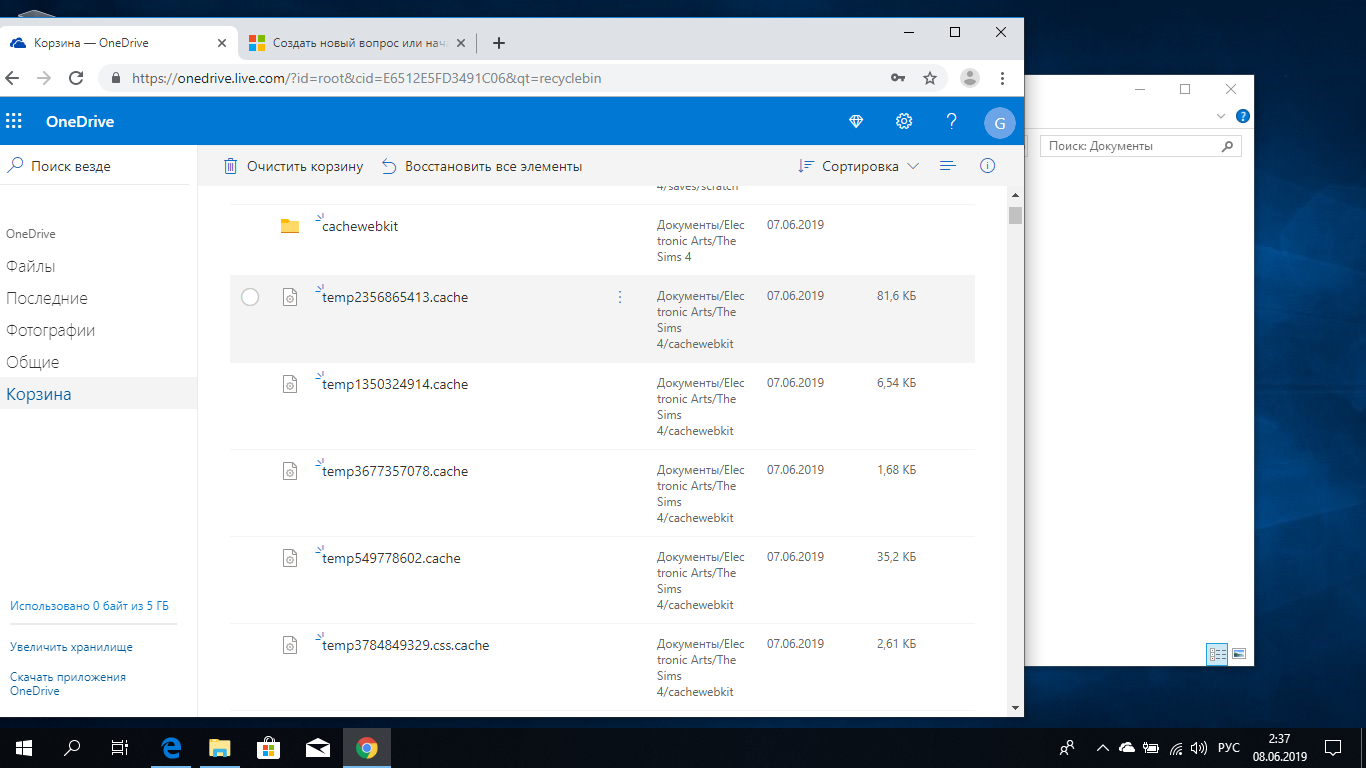Click Поиск: Документы field in Explorer window
Image resolution: width=1366 pixels, height=768 pixels.
[x=1141, y=146]
